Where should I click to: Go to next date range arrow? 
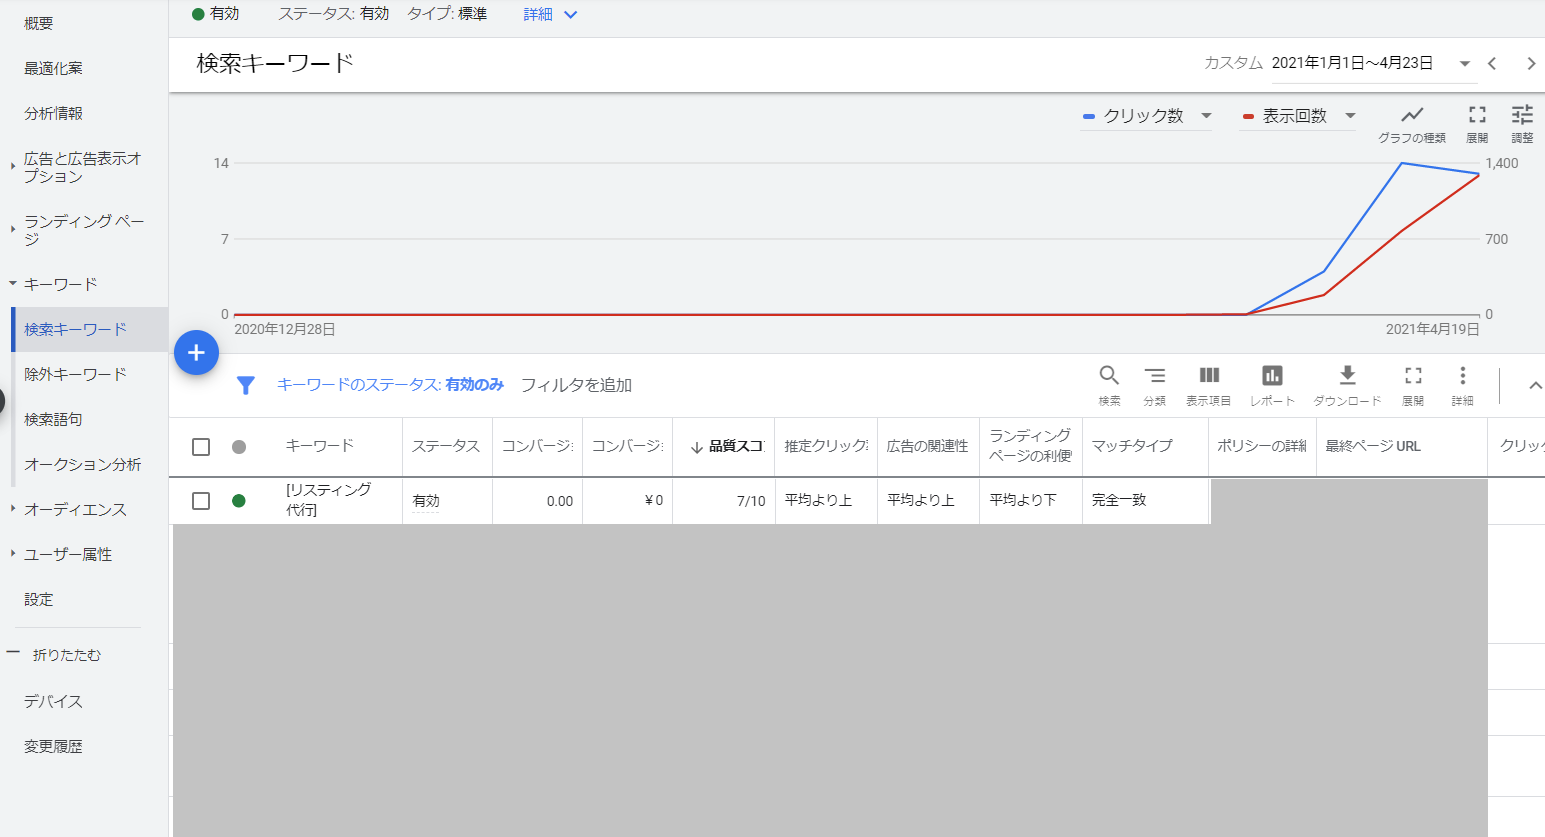(x=1531, y=63)
